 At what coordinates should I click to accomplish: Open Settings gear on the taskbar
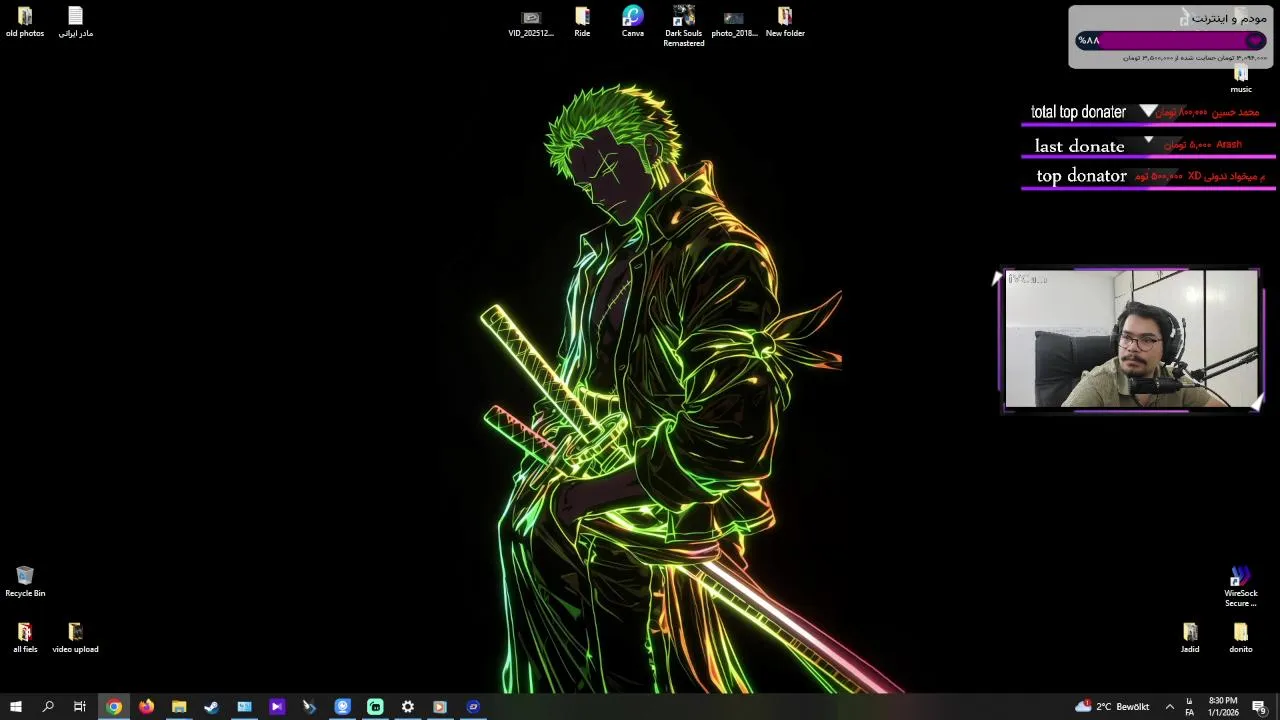[x=408, y=707]
